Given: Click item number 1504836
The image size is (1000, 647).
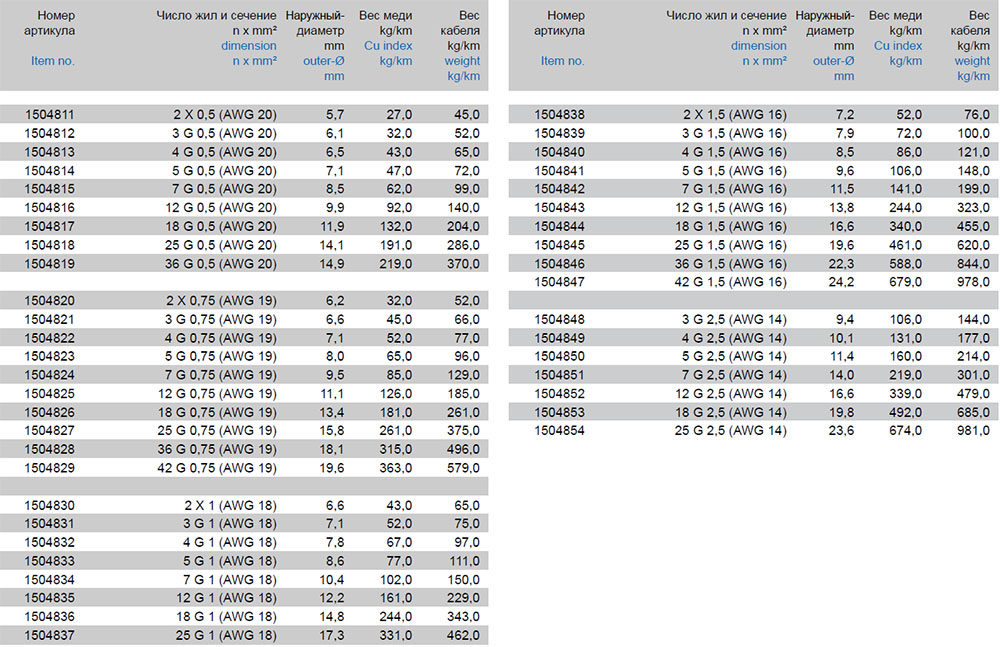Looking at the screenshot, I should point(49,617).
